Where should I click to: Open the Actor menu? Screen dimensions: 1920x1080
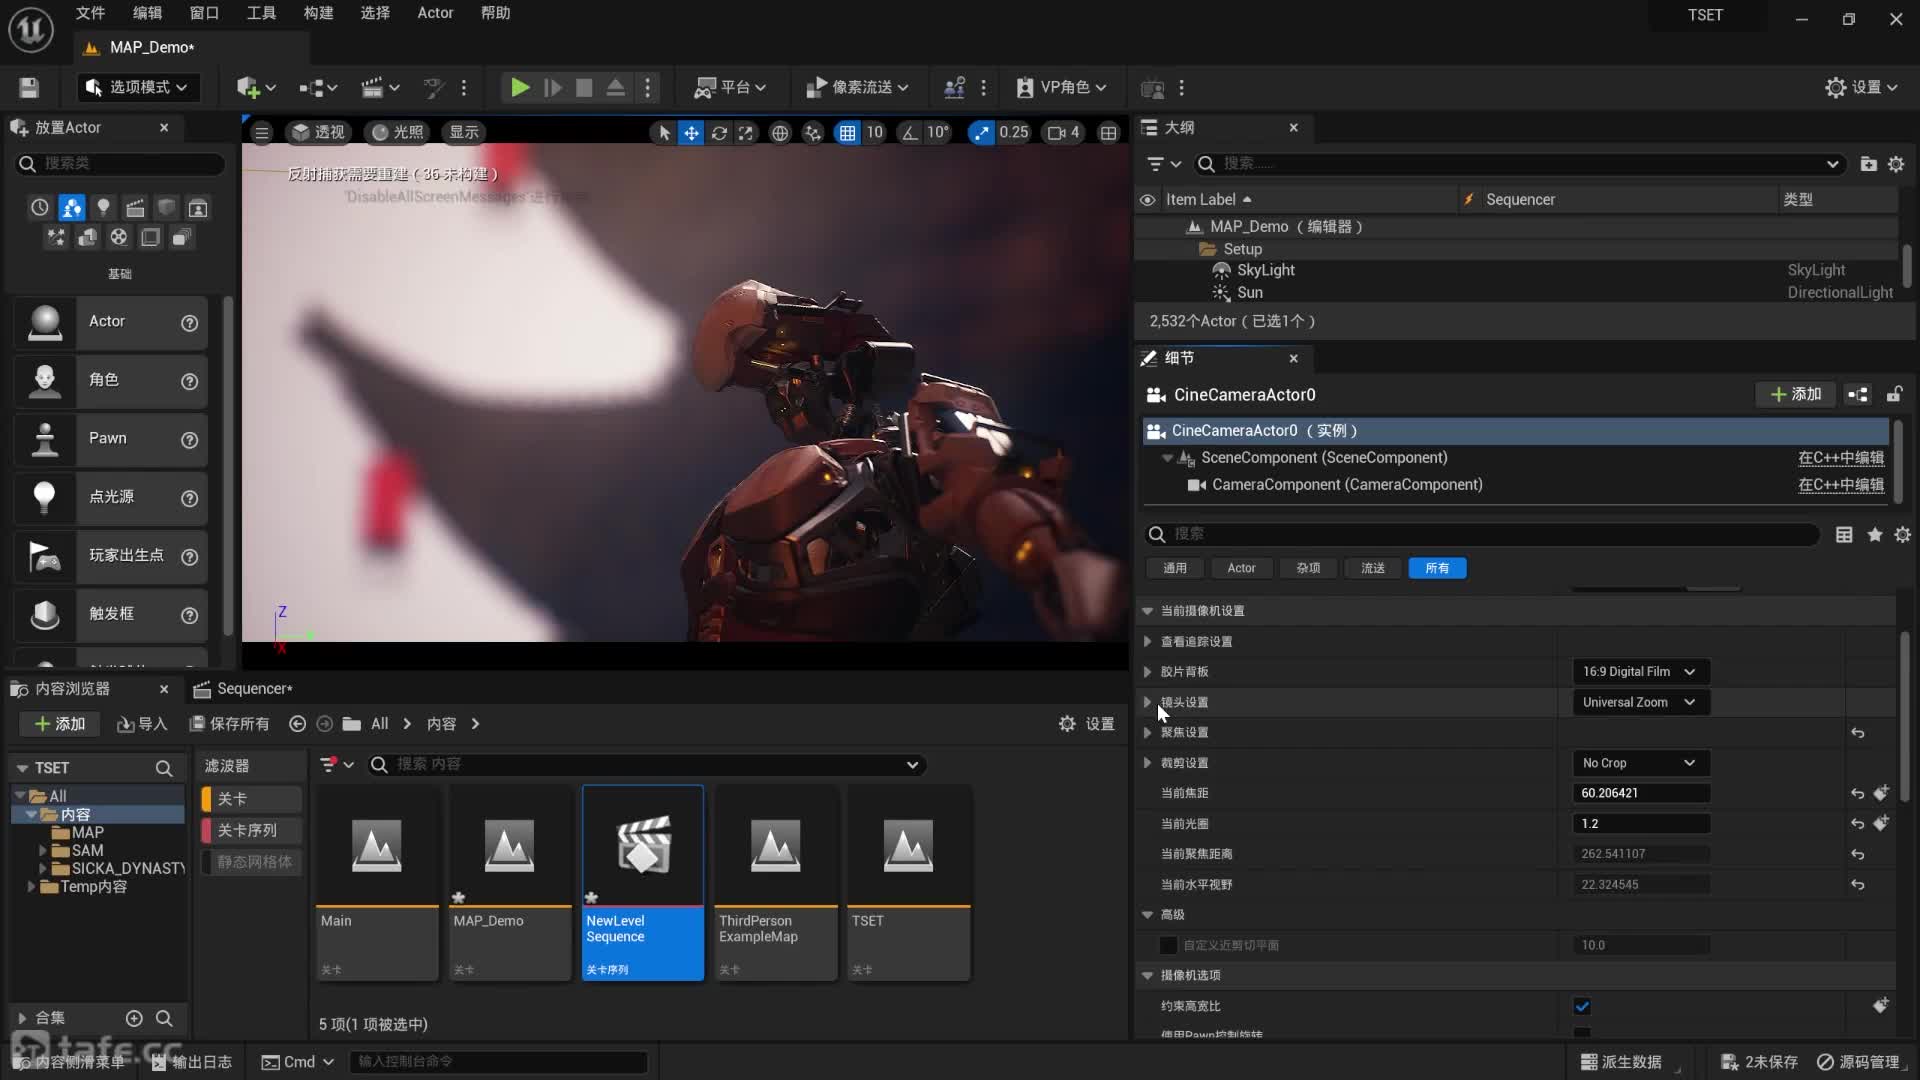pyautogui.click(x=435, y=13)
